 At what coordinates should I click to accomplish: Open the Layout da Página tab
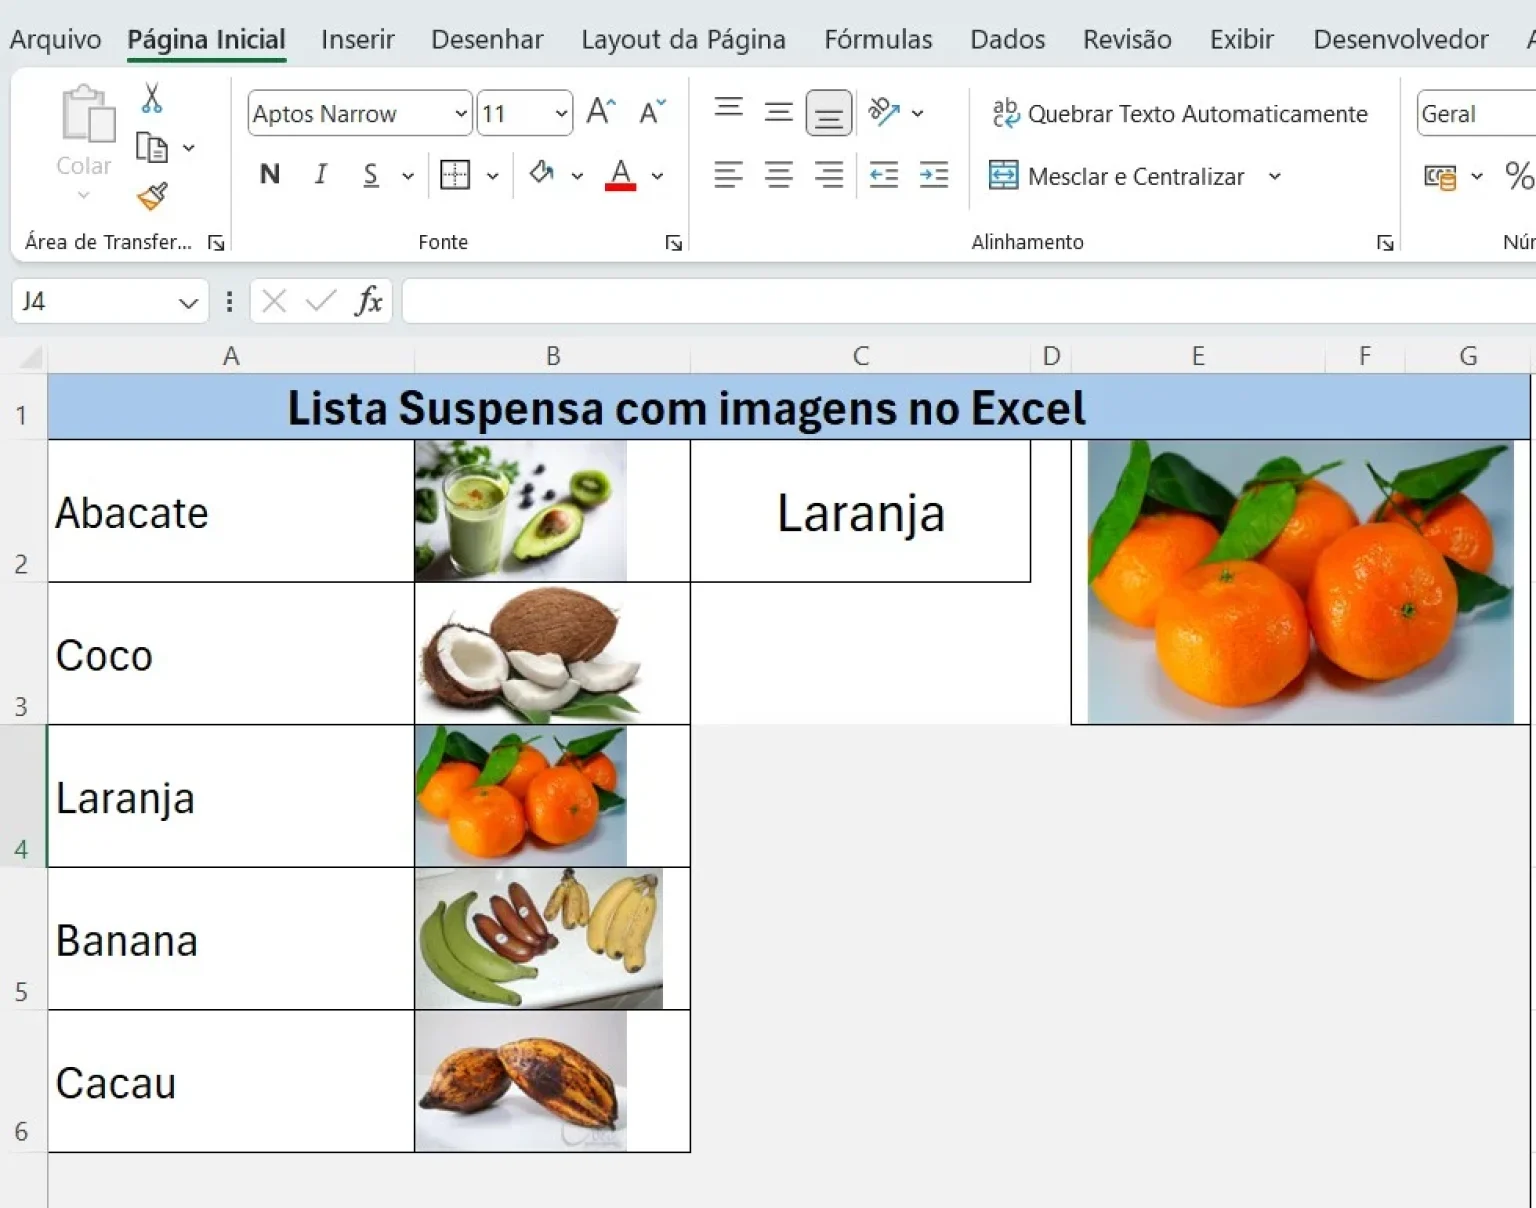[683, 39]
